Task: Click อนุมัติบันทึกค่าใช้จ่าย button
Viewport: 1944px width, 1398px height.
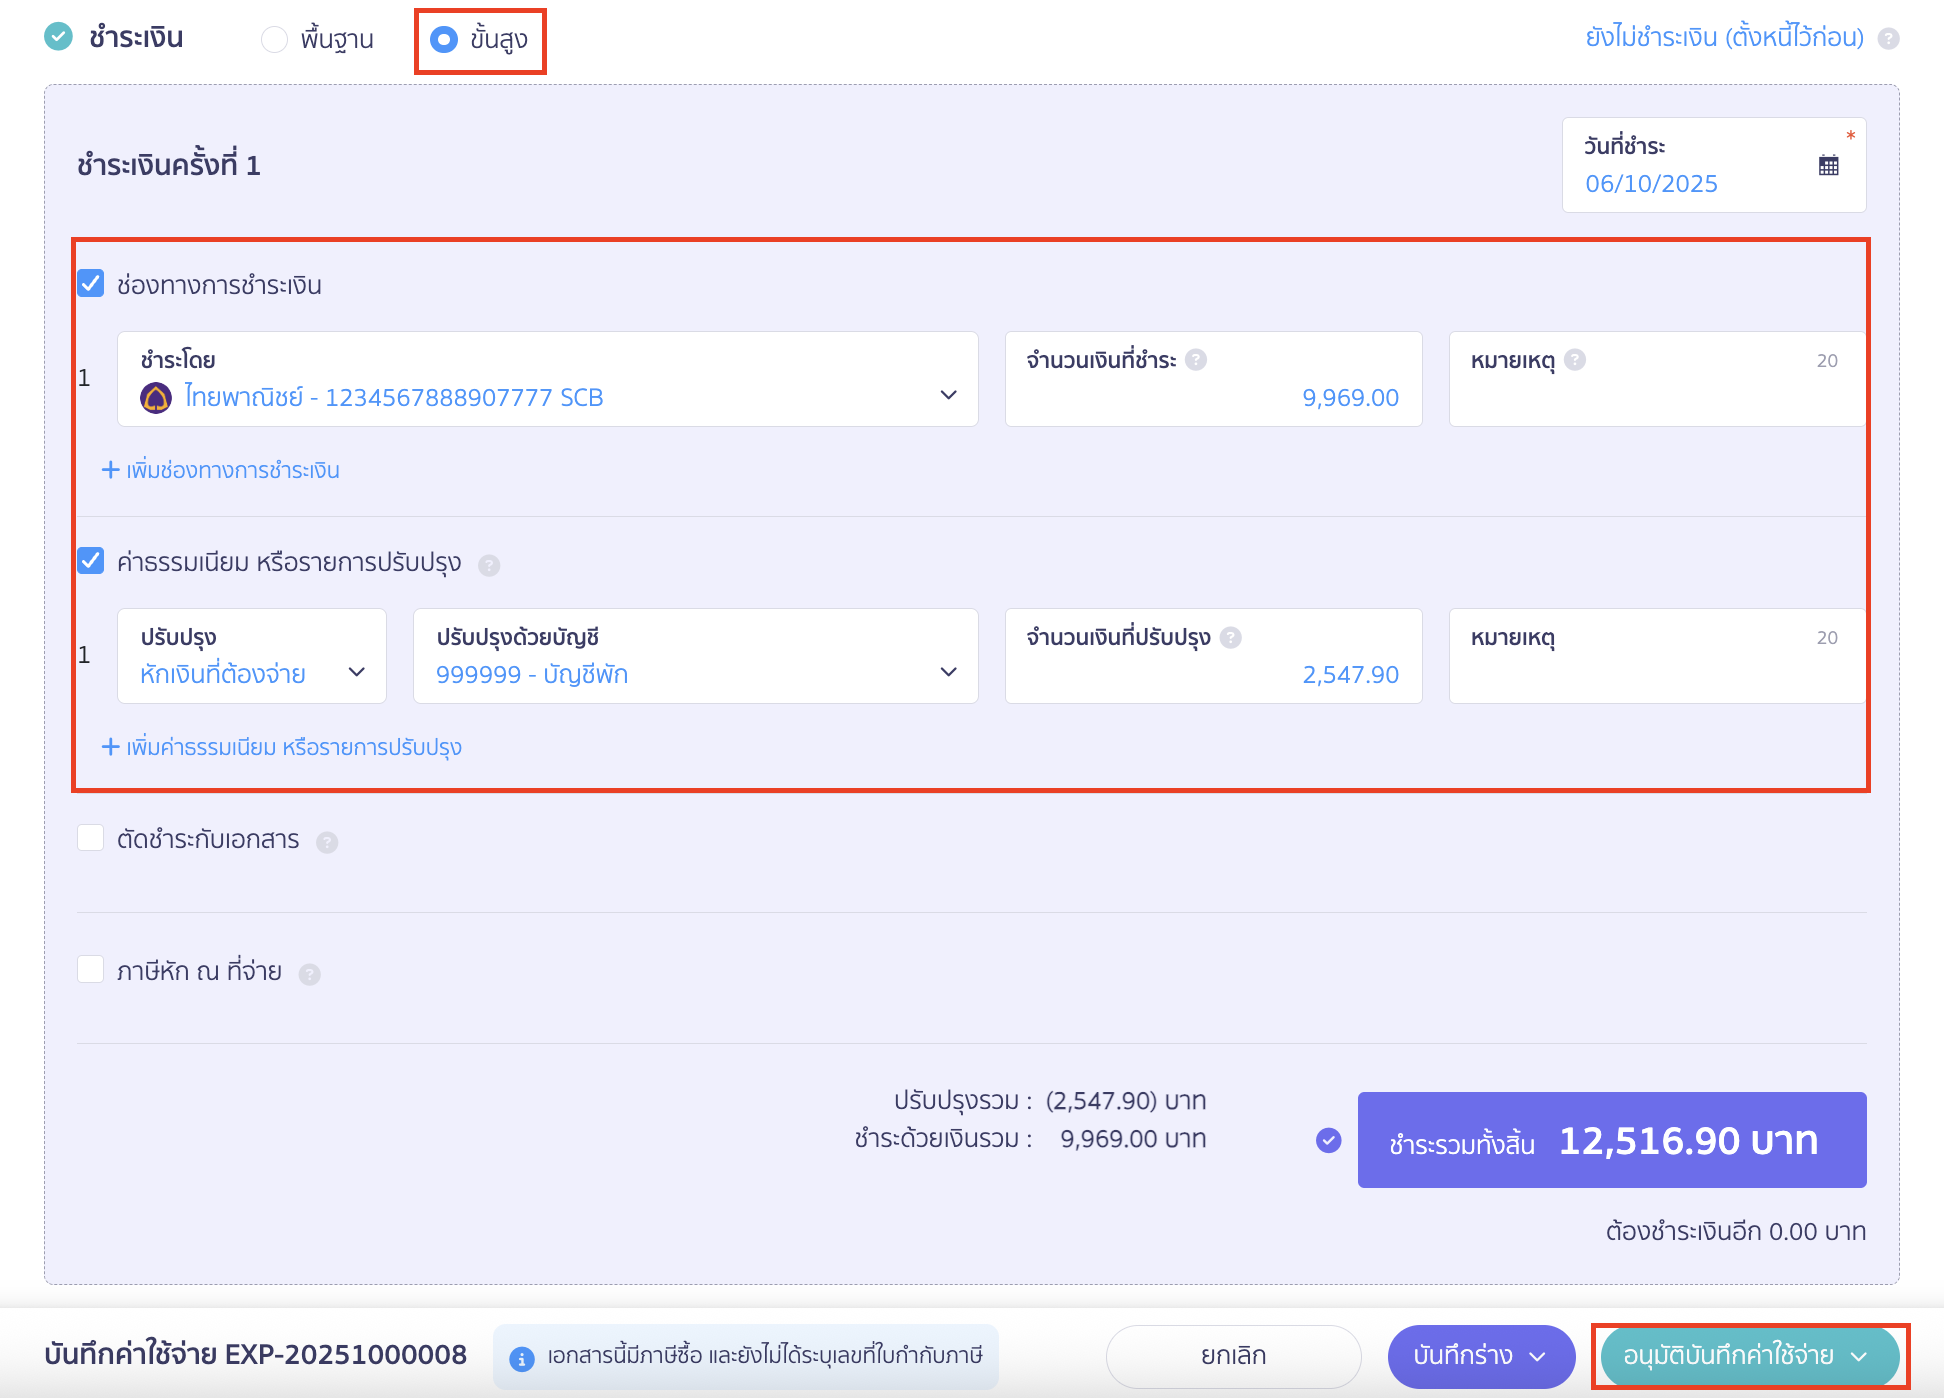Action: [1730, 1356]
